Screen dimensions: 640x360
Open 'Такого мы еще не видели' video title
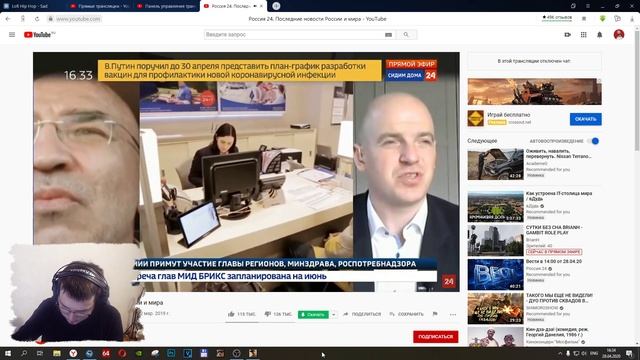(559, 298)
